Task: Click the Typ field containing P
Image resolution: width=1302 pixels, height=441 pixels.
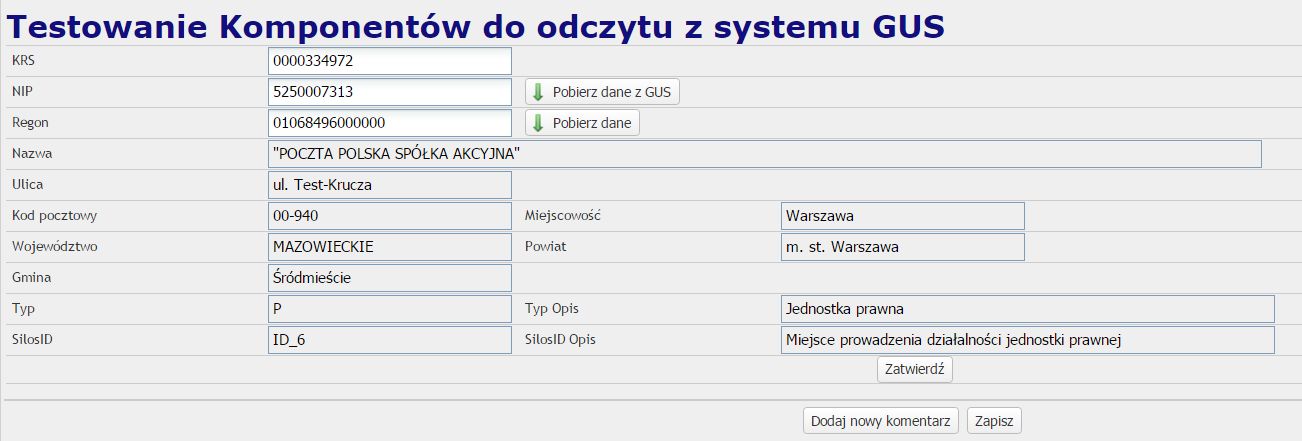Action: 390,308
